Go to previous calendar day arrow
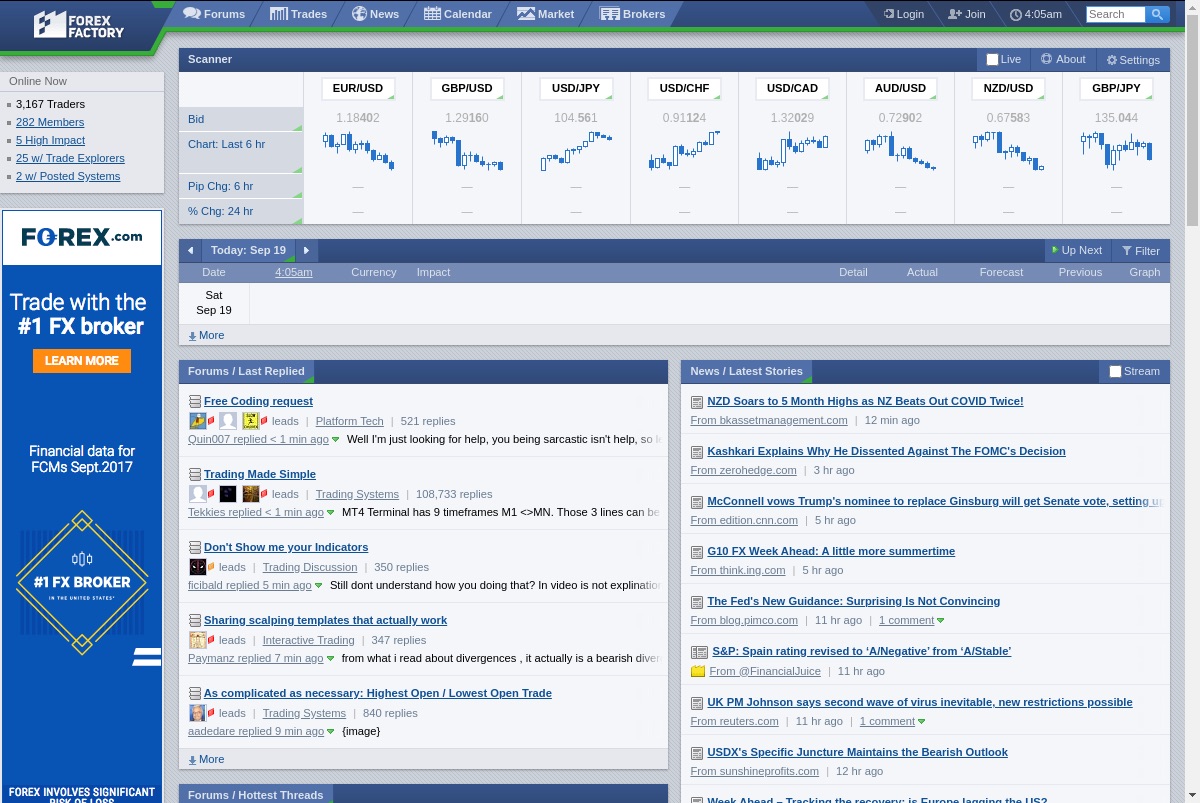This screenshot has height=803, width=1200. [x=190, y=250]
